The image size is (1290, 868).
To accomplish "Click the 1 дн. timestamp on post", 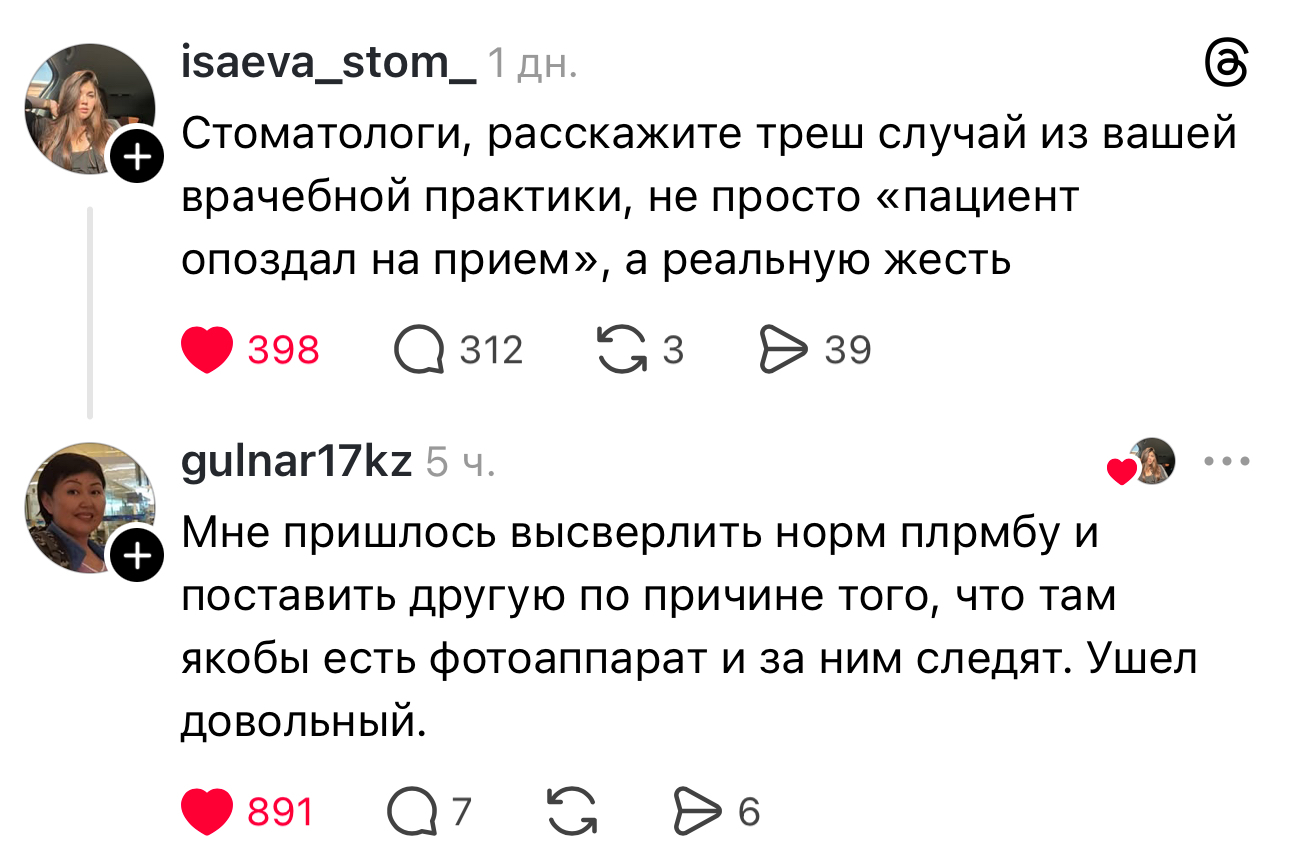I will pyautogui.click(x=532, y=66).
